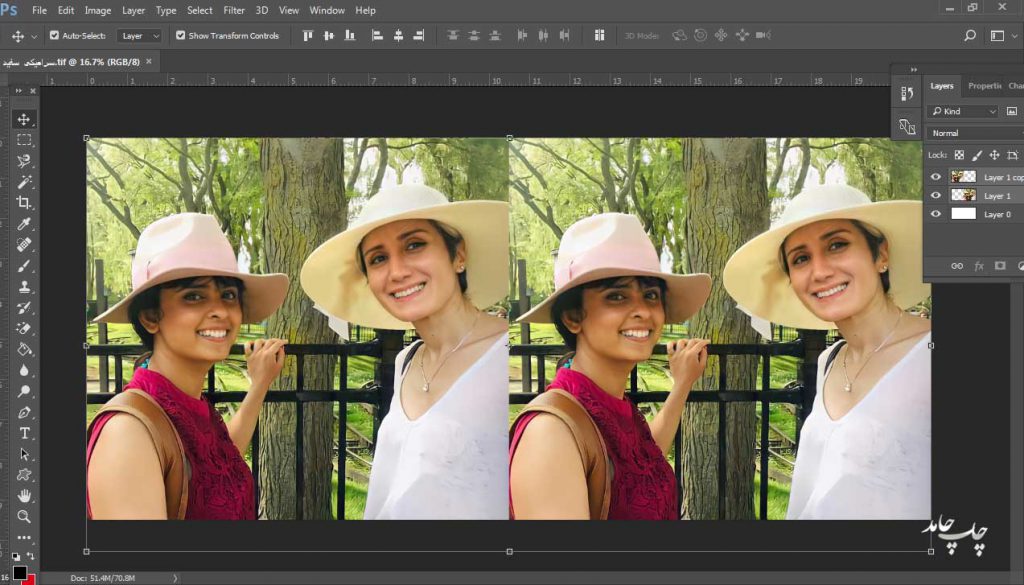
Task: Select the Move tool in the toolbox
Action: point(24,119)
